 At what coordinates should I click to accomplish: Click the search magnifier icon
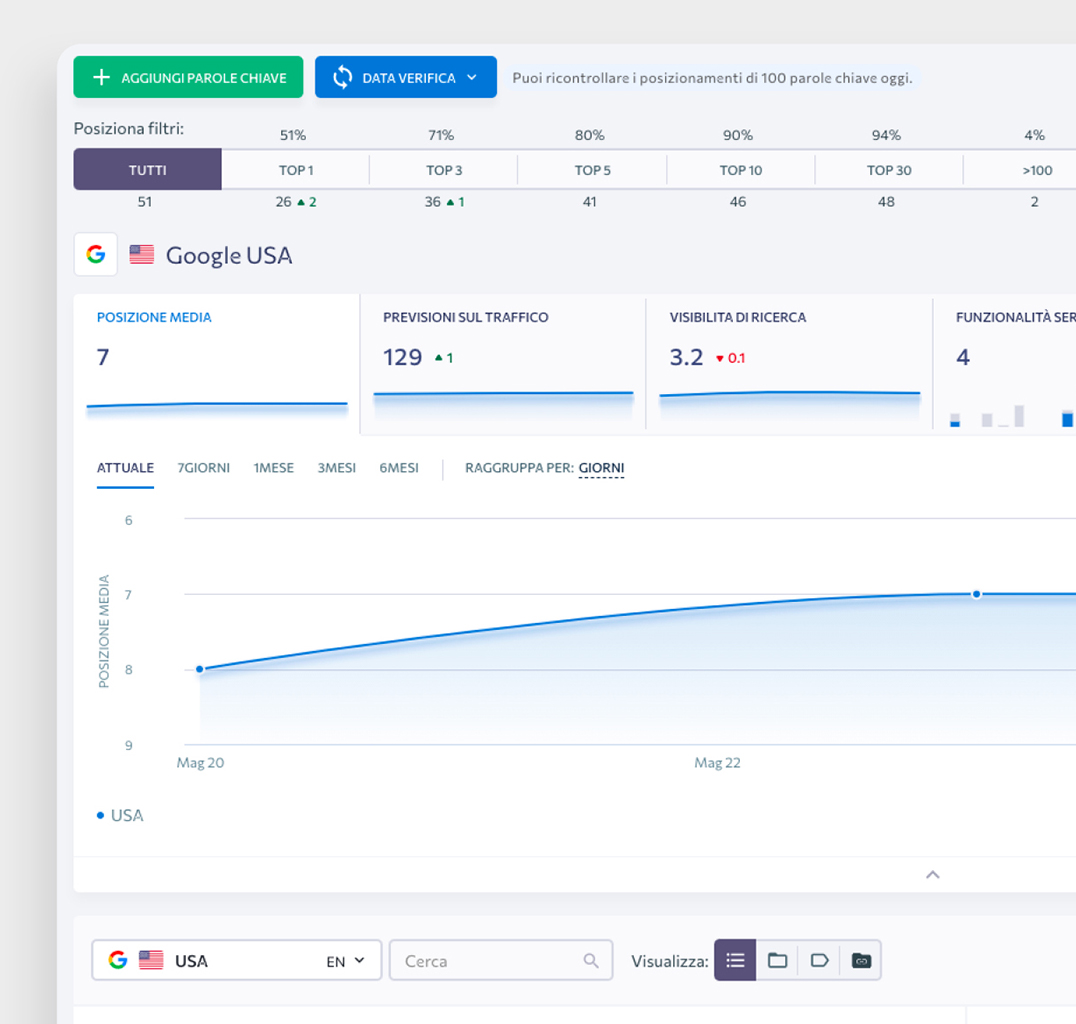pos(591,961)
